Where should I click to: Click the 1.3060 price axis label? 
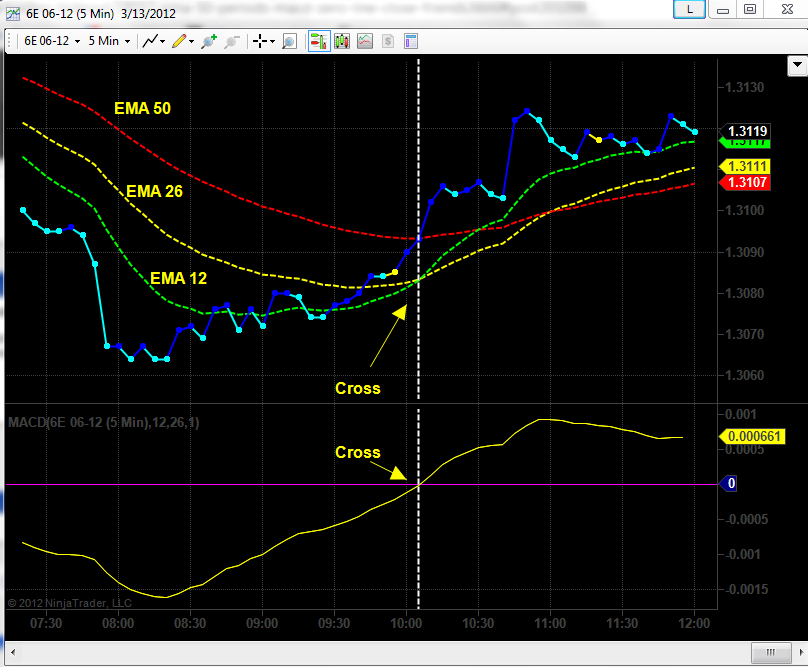[745, 375]
